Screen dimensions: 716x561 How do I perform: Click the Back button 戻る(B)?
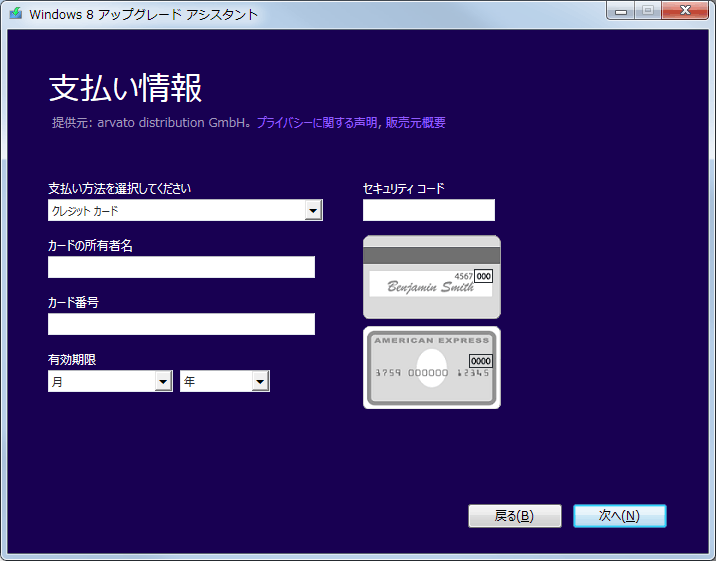[x=515, y=516]
